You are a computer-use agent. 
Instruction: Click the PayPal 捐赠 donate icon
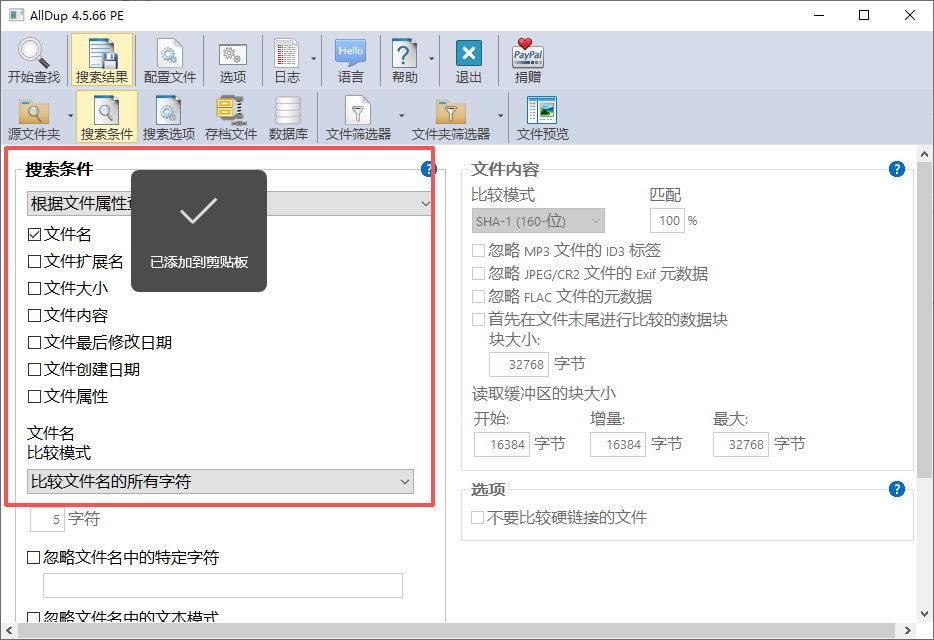527,60
